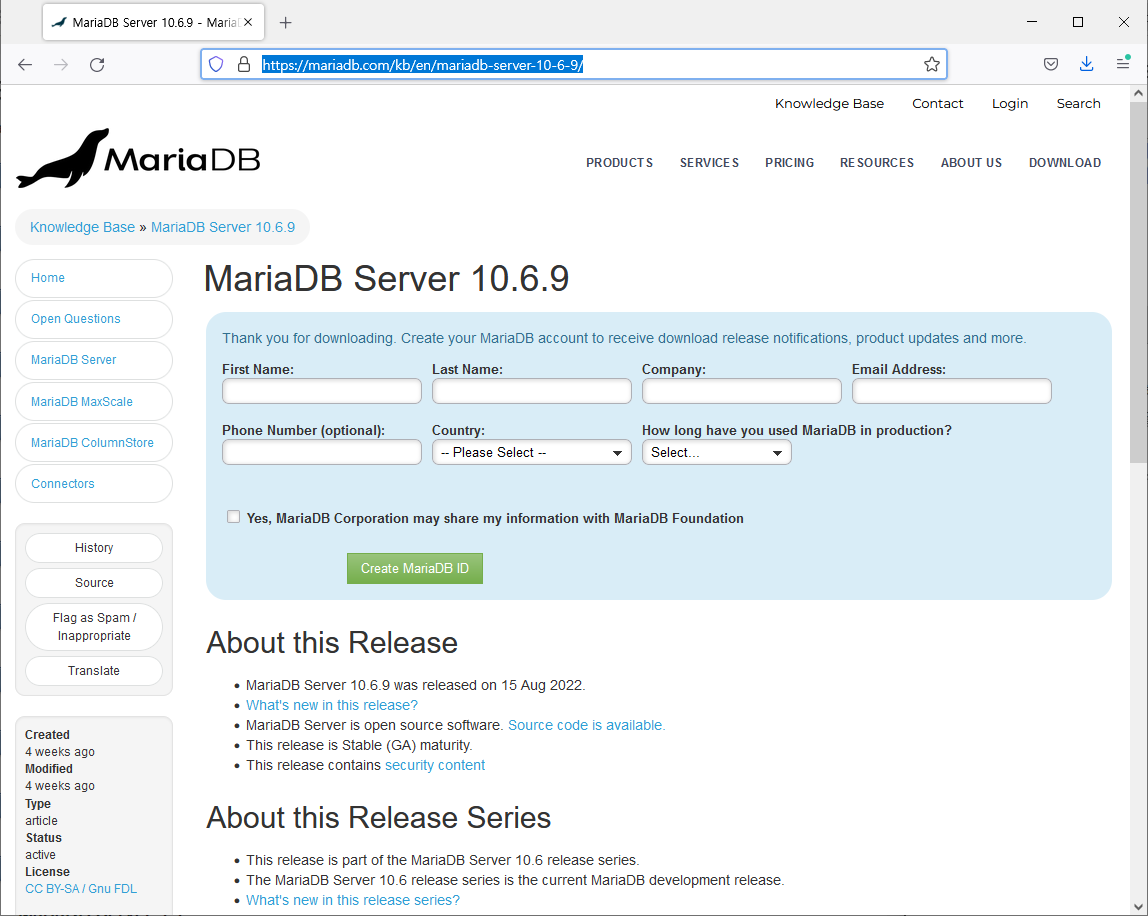The width and height of the screenshot is (1148, 916).
Task: Open the downloads arrow icon
Action: (1086, 64)
